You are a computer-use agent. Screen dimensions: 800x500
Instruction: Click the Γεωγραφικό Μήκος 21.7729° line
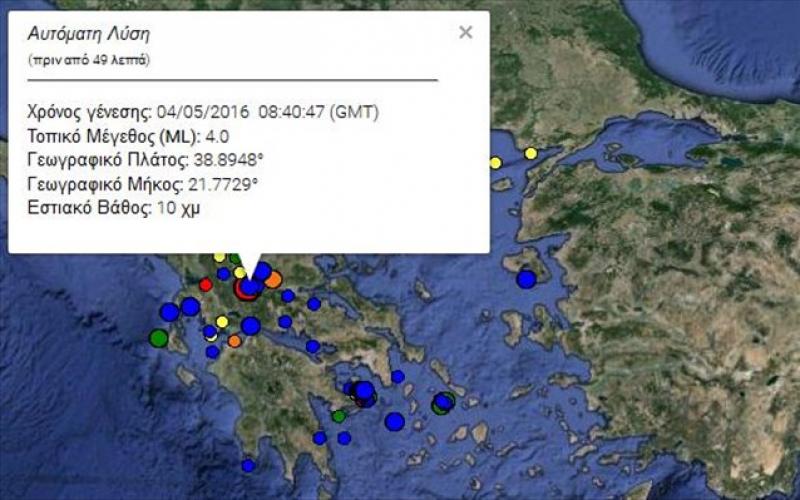click(x=142, y=184)
